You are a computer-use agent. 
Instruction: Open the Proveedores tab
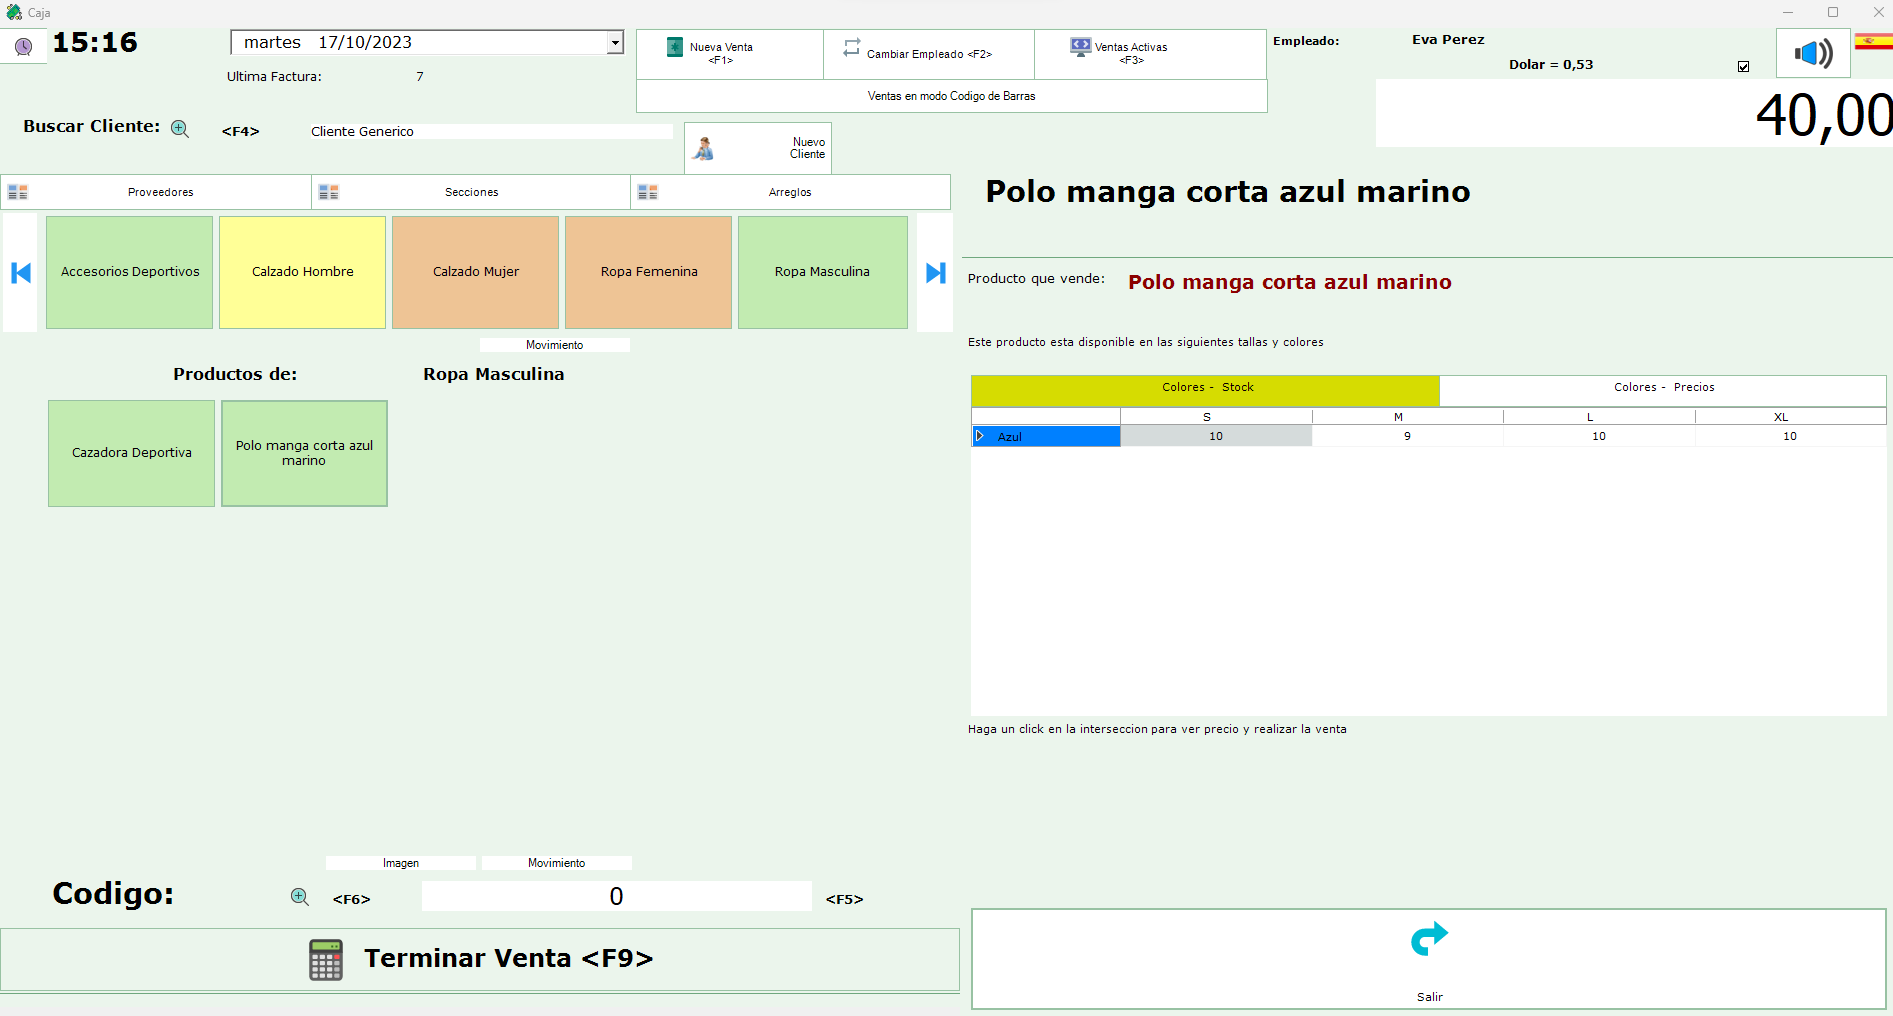click(160, 192)
